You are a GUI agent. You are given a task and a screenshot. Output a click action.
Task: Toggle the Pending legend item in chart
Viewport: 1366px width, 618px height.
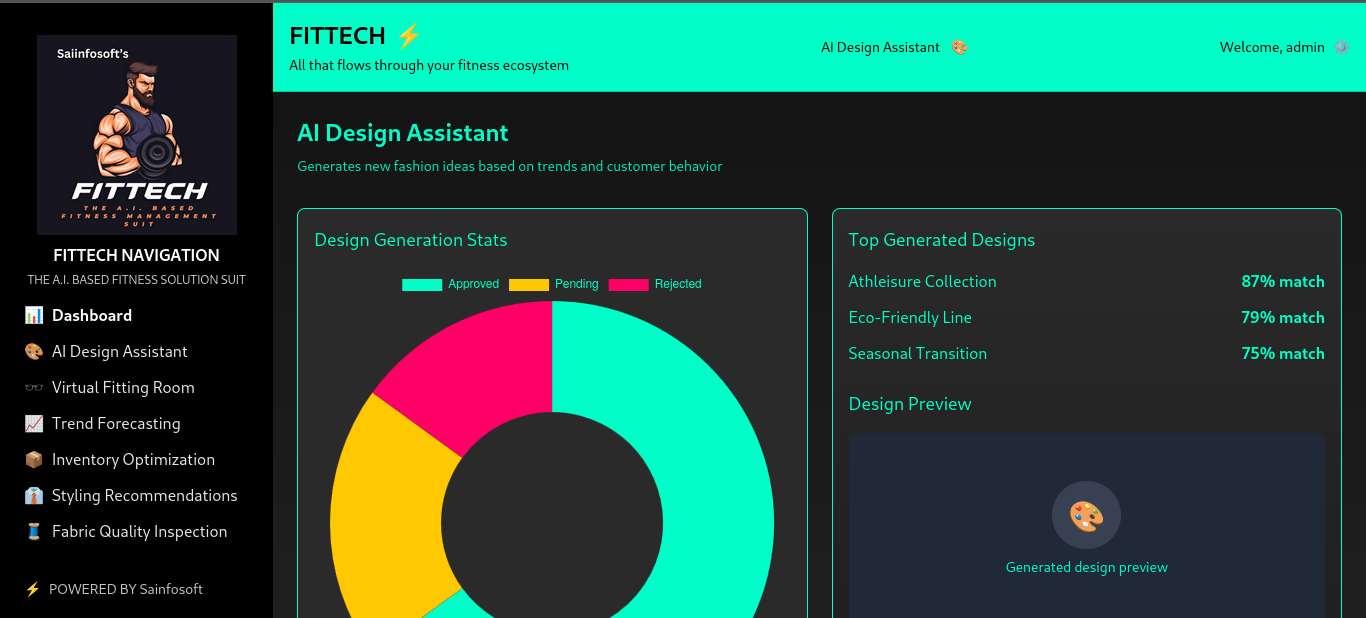click(x=554, y=284)
